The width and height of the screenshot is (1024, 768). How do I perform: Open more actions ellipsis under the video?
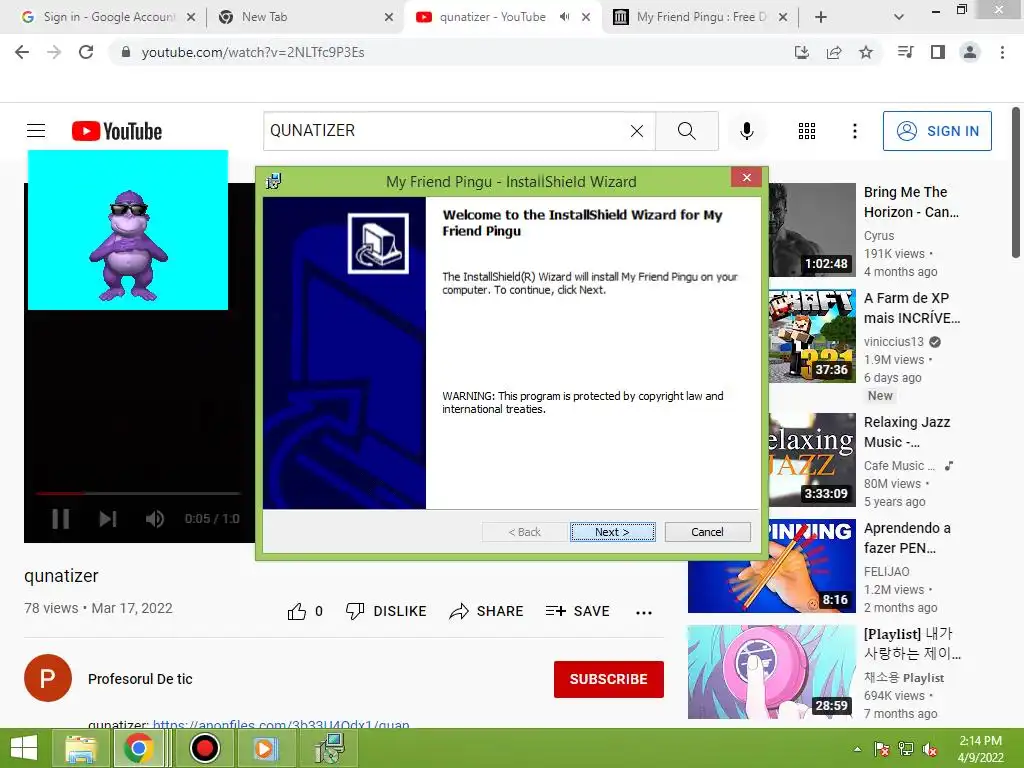pos(644,612)
